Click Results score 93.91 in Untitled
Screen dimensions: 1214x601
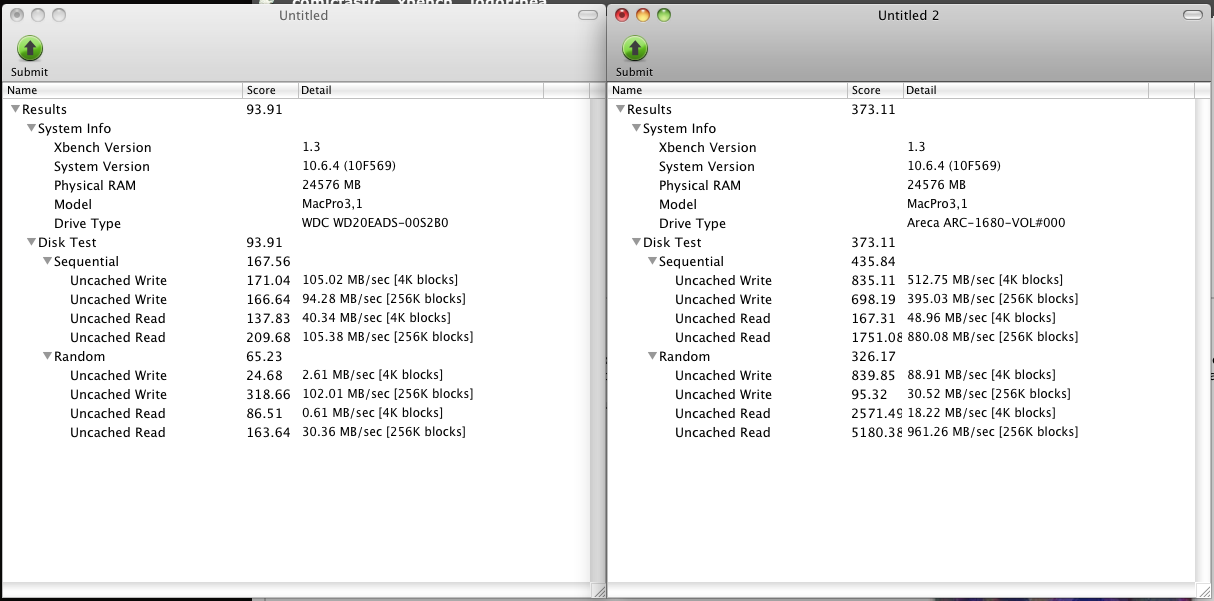point(265,109)
